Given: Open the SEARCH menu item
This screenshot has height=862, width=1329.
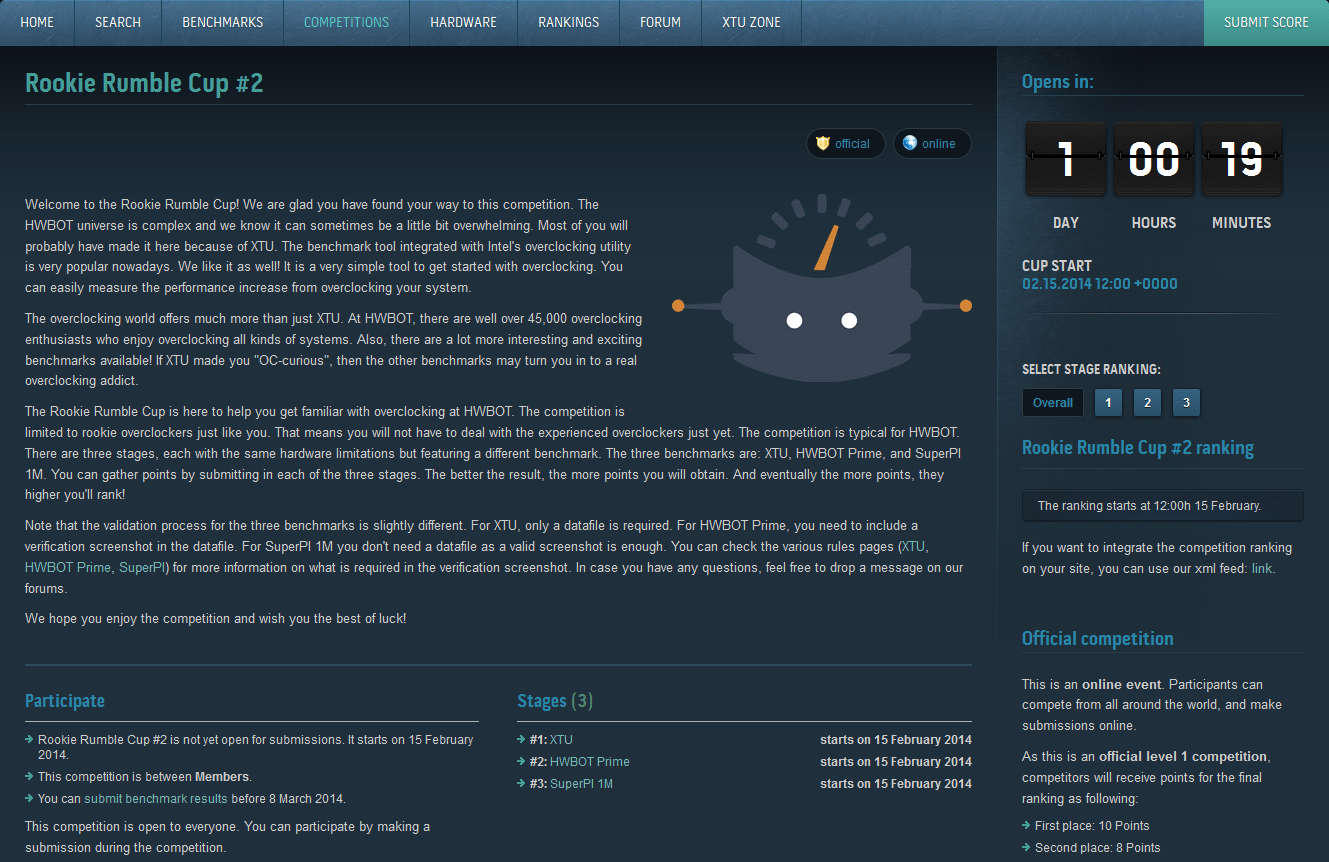Looking at the screenshot, I should pos(118,22).
